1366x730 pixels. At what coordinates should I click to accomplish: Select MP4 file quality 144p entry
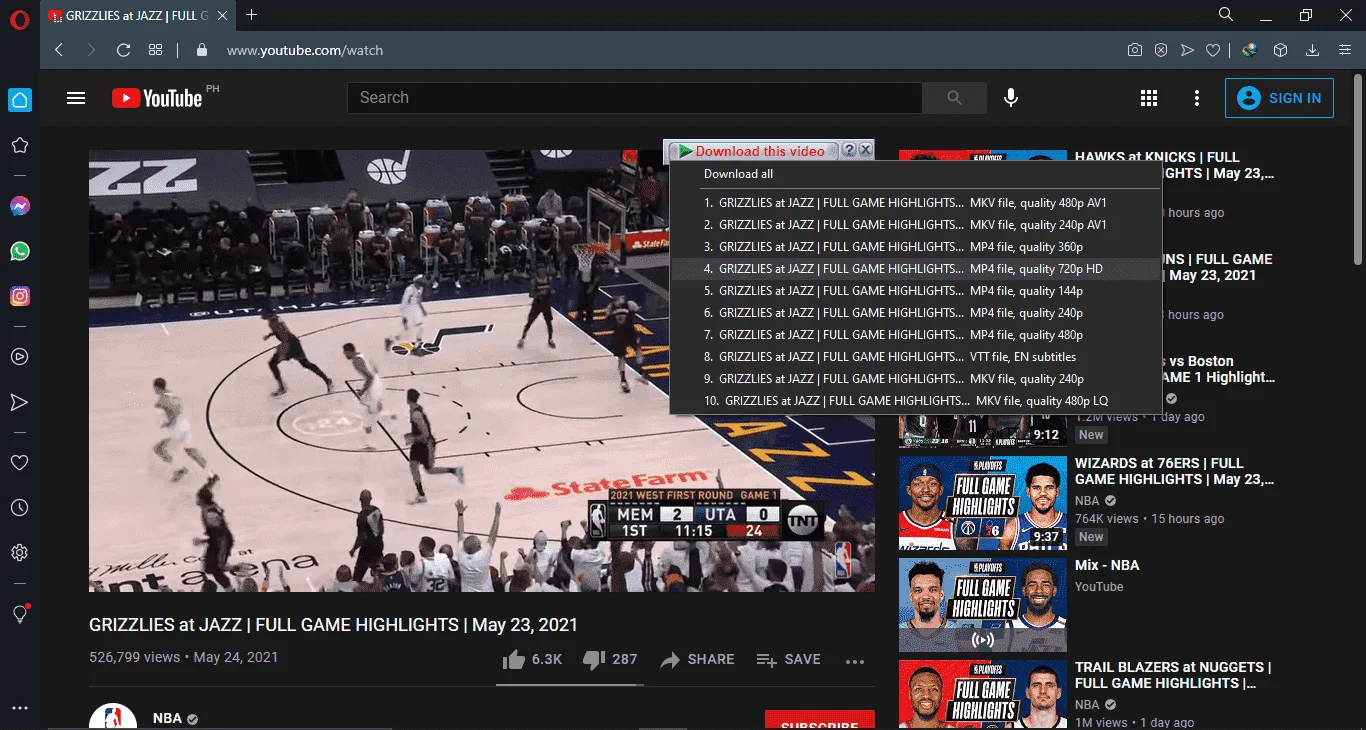915,291
